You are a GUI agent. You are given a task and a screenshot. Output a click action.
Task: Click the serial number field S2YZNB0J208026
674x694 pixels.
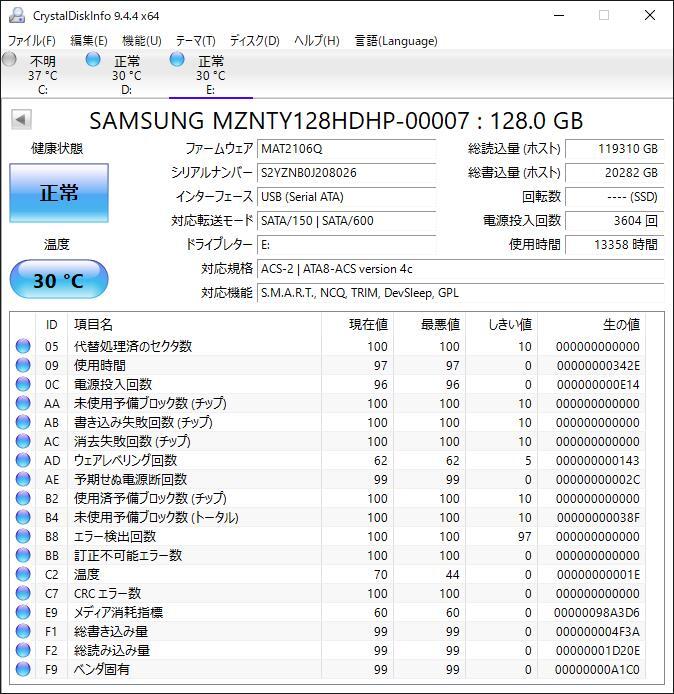(x=347, y=173)
